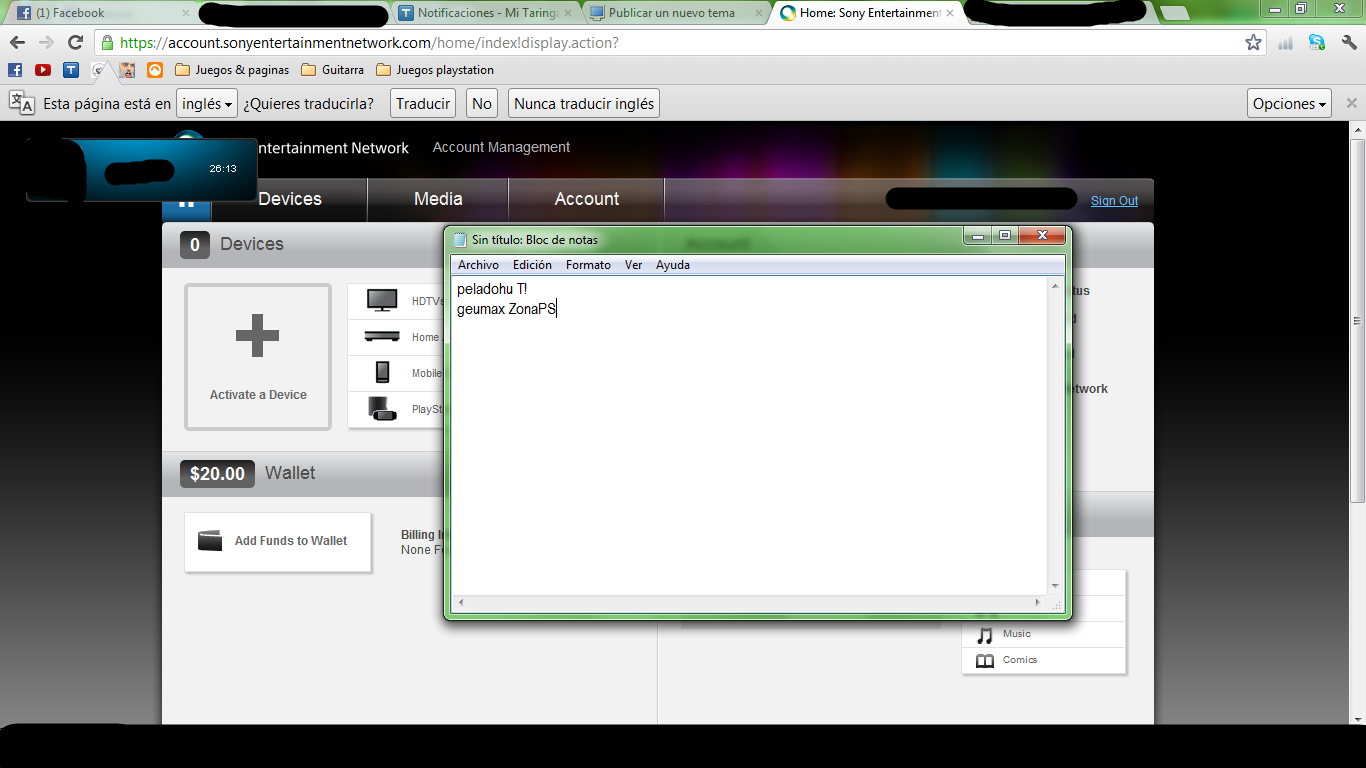Open the orange circular bookmark icon
Viewport: 1366px width, 768px height.
click(x=155, y=70)
